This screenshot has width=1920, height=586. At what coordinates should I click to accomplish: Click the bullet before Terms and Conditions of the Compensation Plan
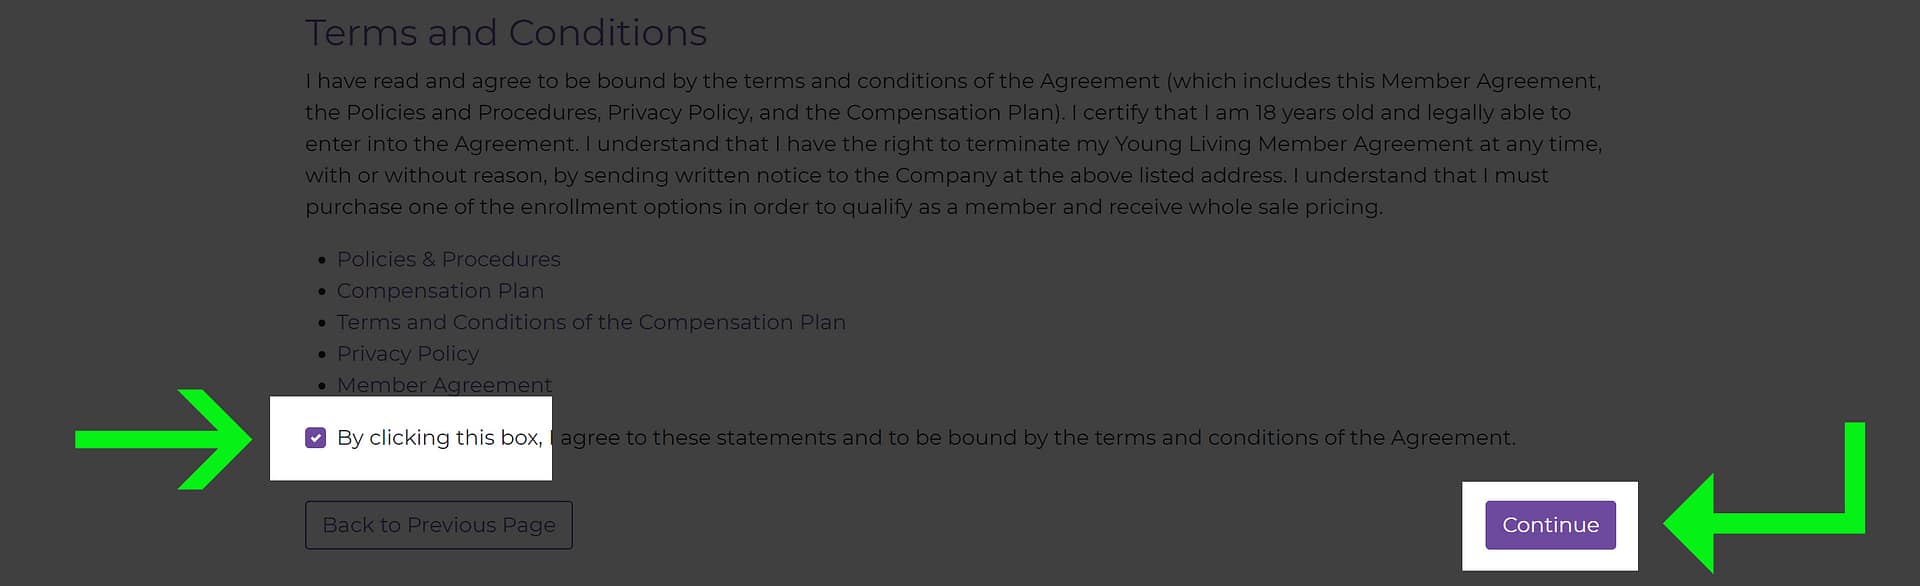322,323
